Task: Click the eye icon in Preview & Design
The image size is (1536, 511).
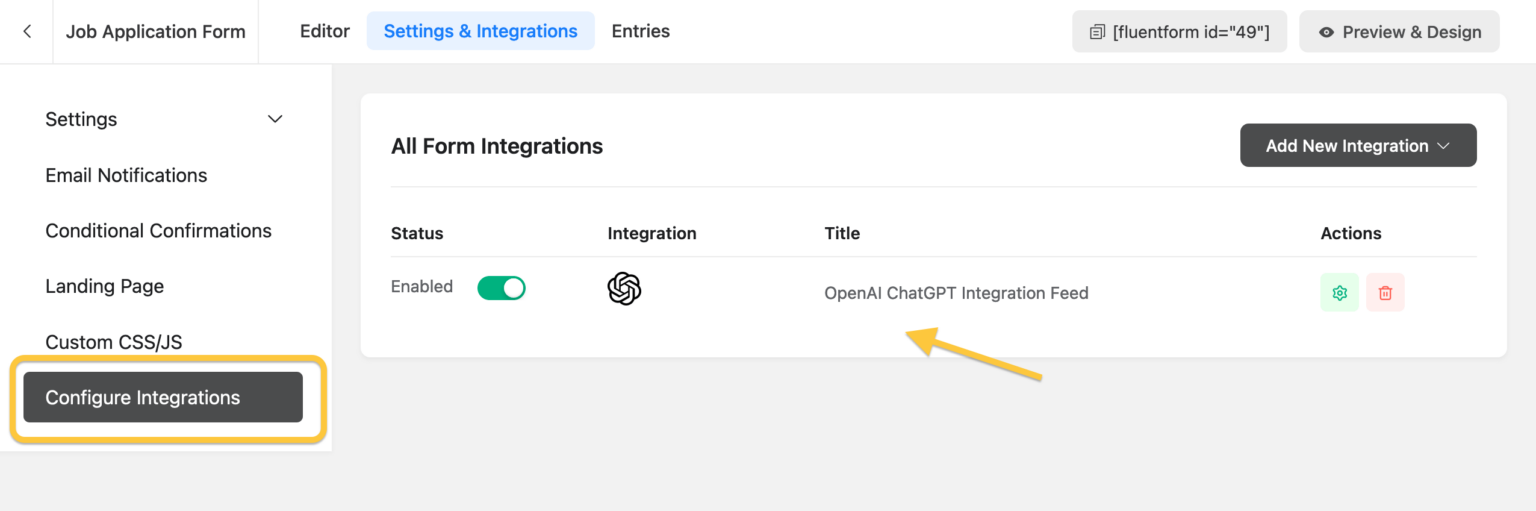Action: pos(1326,32)
